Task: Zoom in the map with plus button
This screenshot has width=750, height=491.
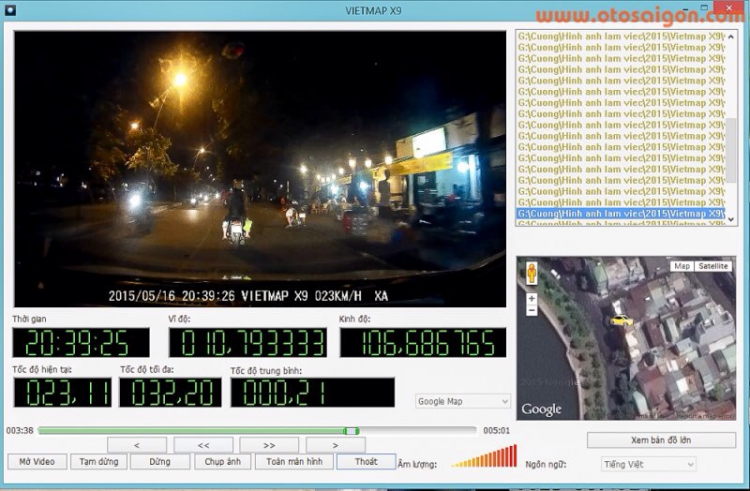Action: pos(531,299)
